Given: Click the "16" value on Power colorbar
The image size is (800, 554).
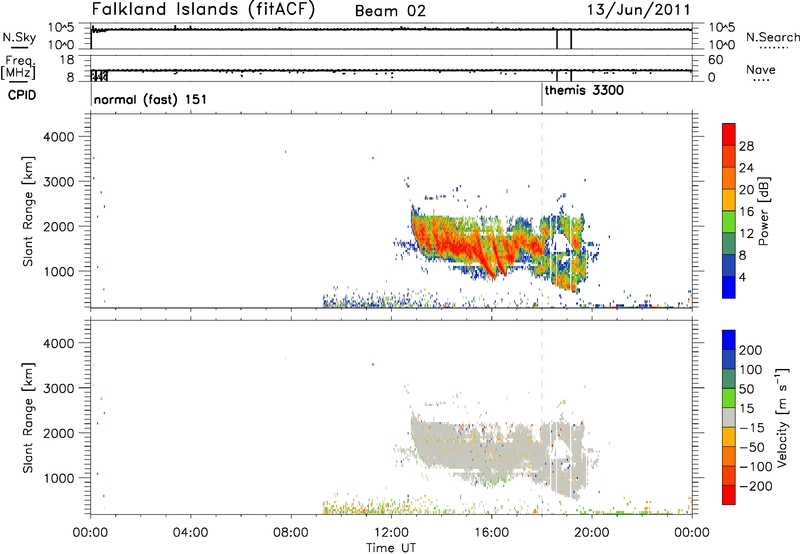Looking at the screenshot, I should 746,212.
